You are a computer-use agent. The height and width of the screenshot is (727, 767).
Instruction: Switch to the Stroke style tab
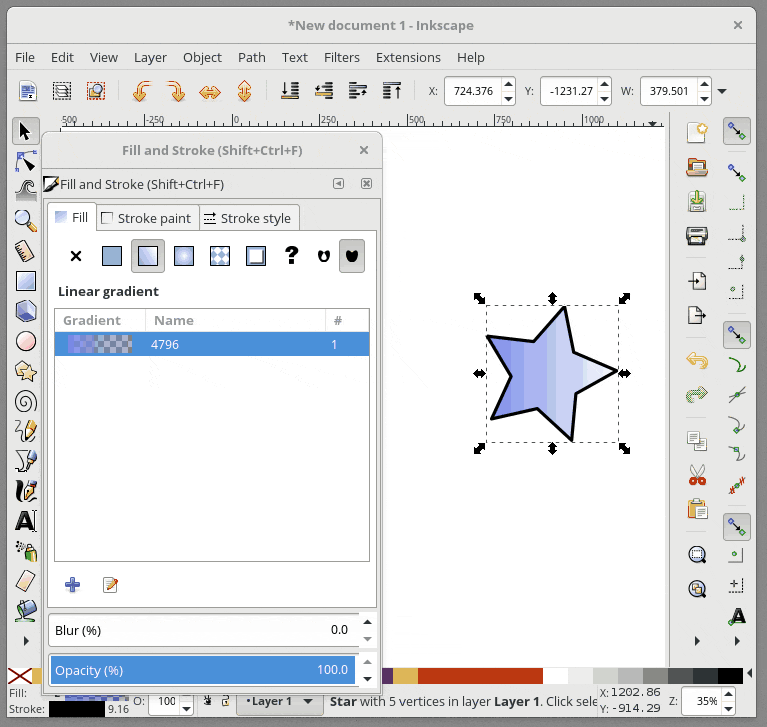coord(247,218)
